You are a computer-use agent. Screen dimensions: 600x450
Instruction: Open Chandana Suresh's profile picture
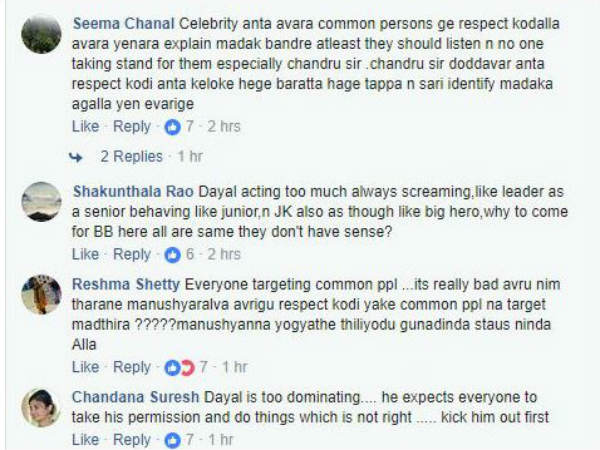point(41,403)
